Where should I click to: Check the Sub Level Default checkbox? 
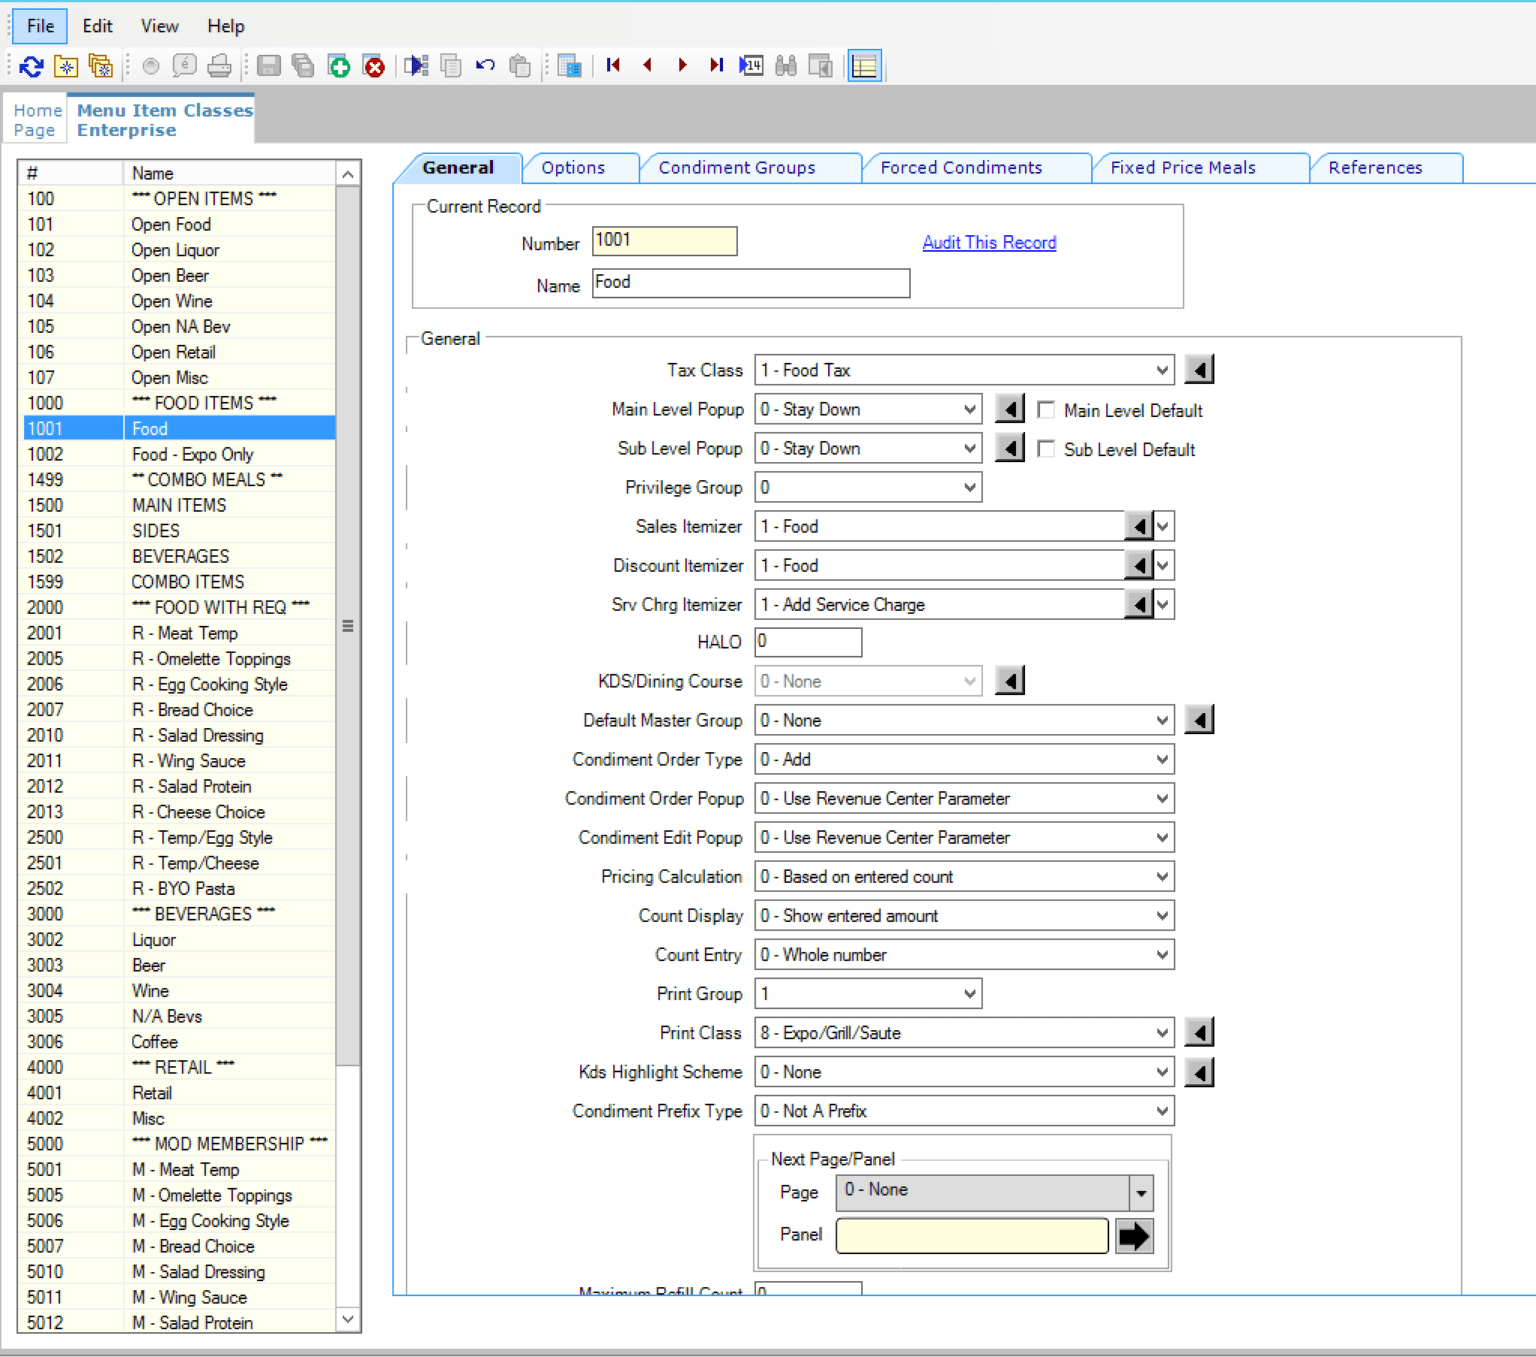pyautogui.click(x=1046, y=449)
